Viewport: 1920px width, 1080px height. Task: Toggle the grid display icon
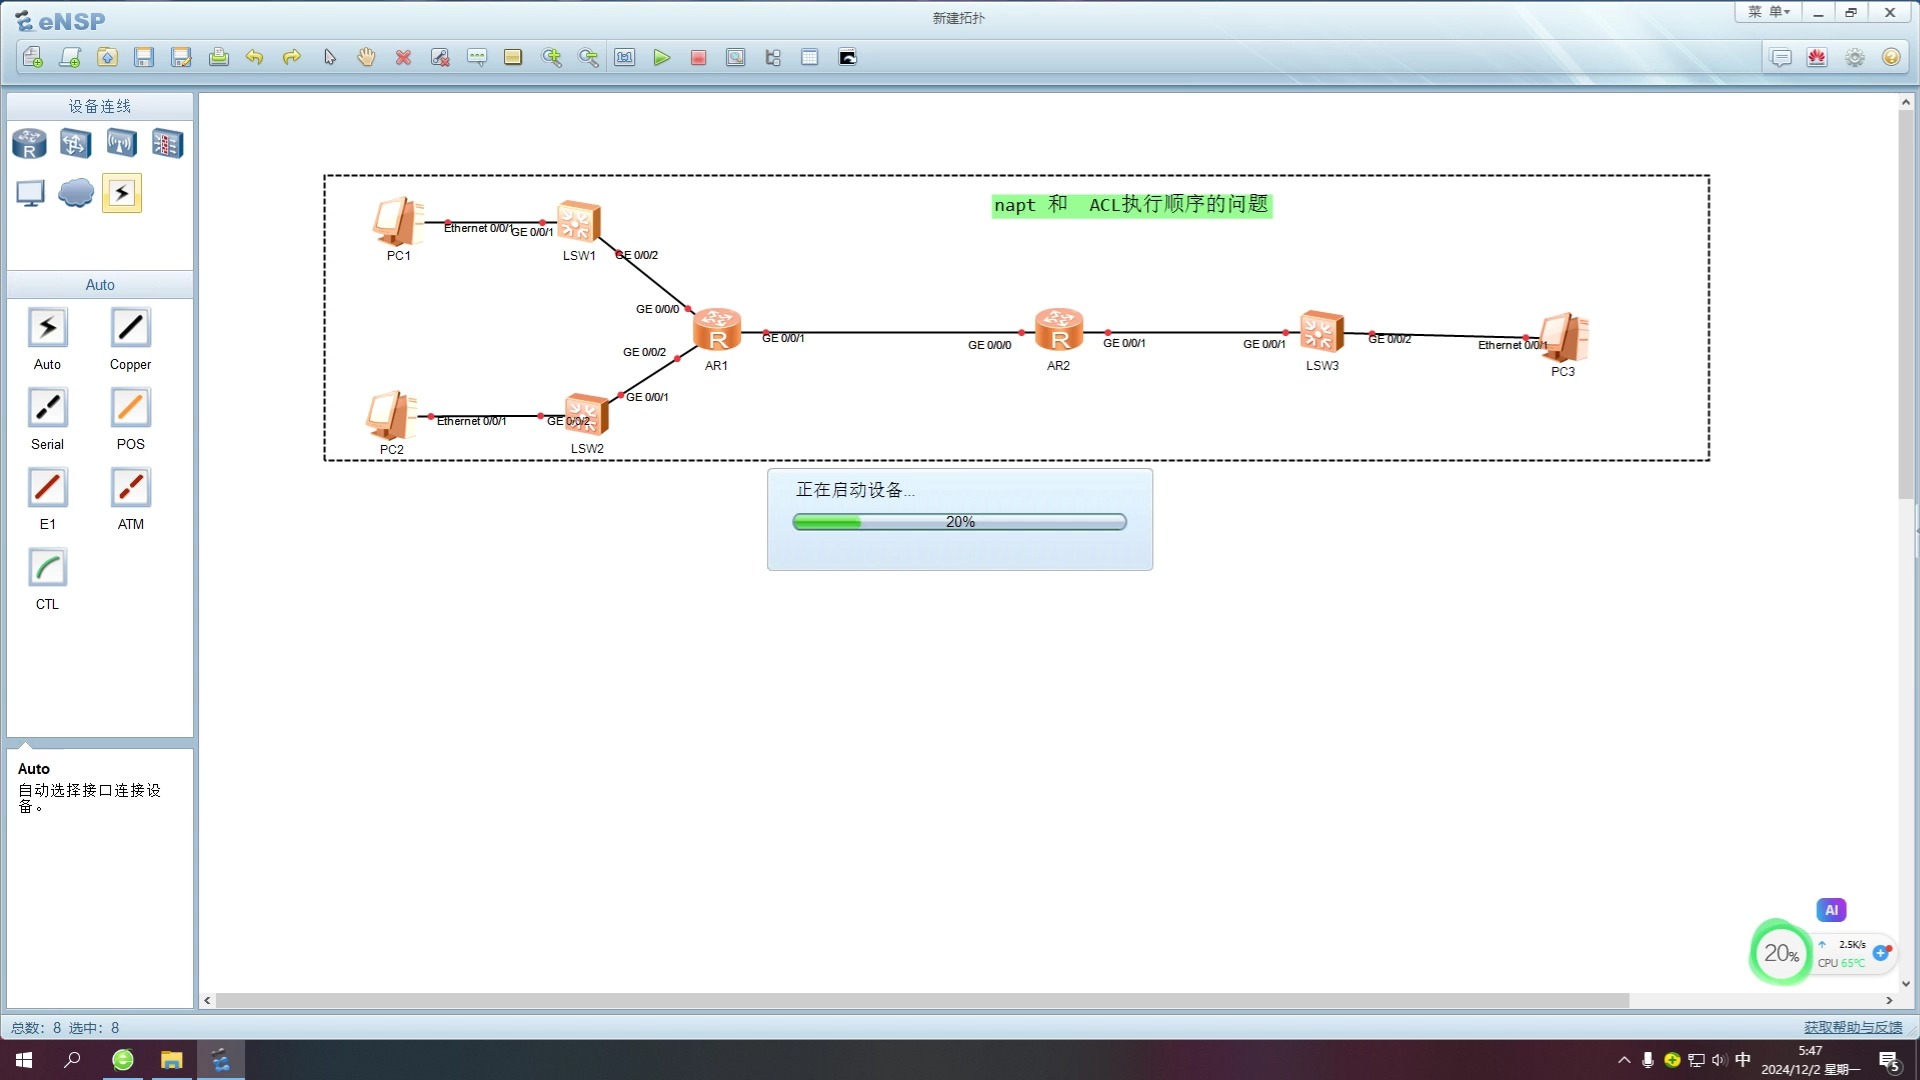point(810,57)
